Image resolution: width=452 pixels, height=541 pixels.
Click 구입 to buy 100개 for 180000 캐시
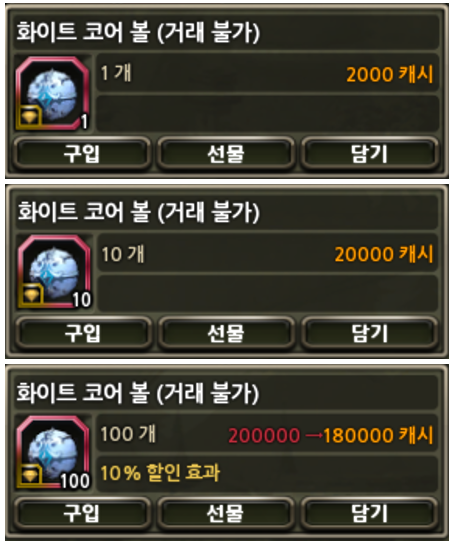tap(82, 514)
